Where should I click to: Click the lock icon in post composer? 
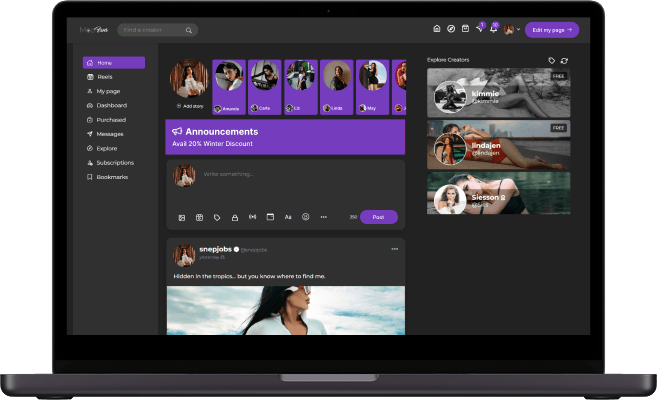[235, 217]
